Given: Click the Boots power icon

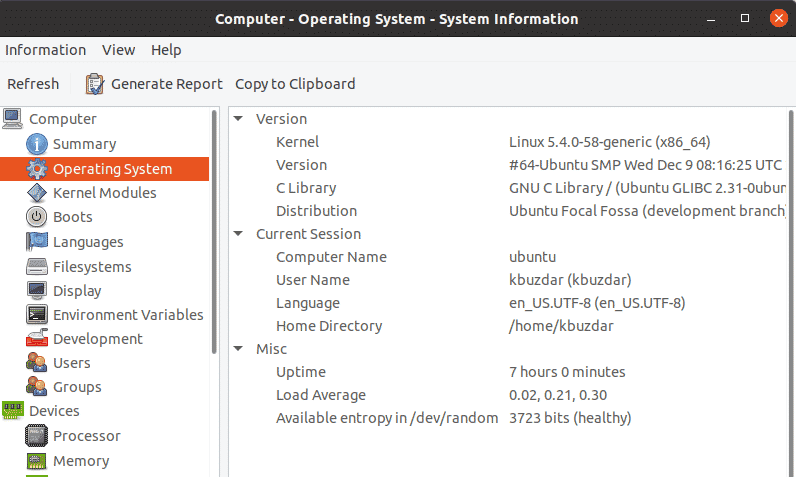Looking at the screenshot, I should coord(37,217).
